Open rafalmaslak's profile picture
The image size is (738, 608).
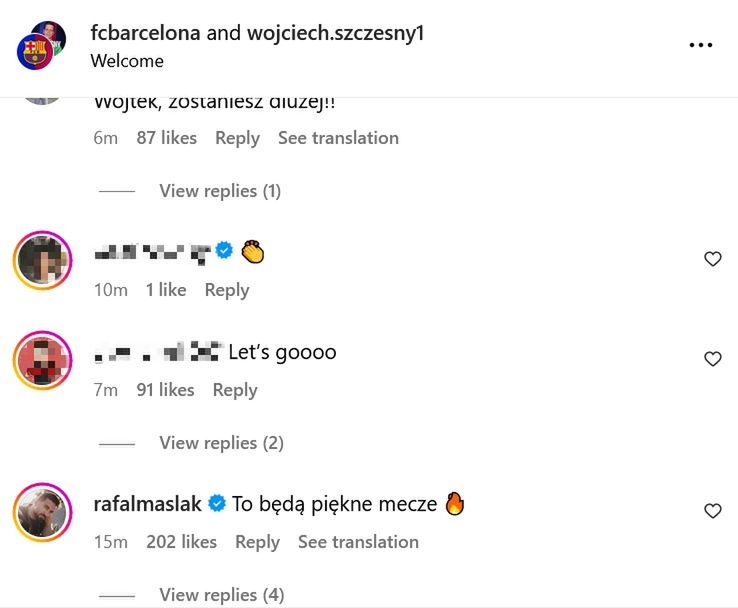click(x=42, y=513)
